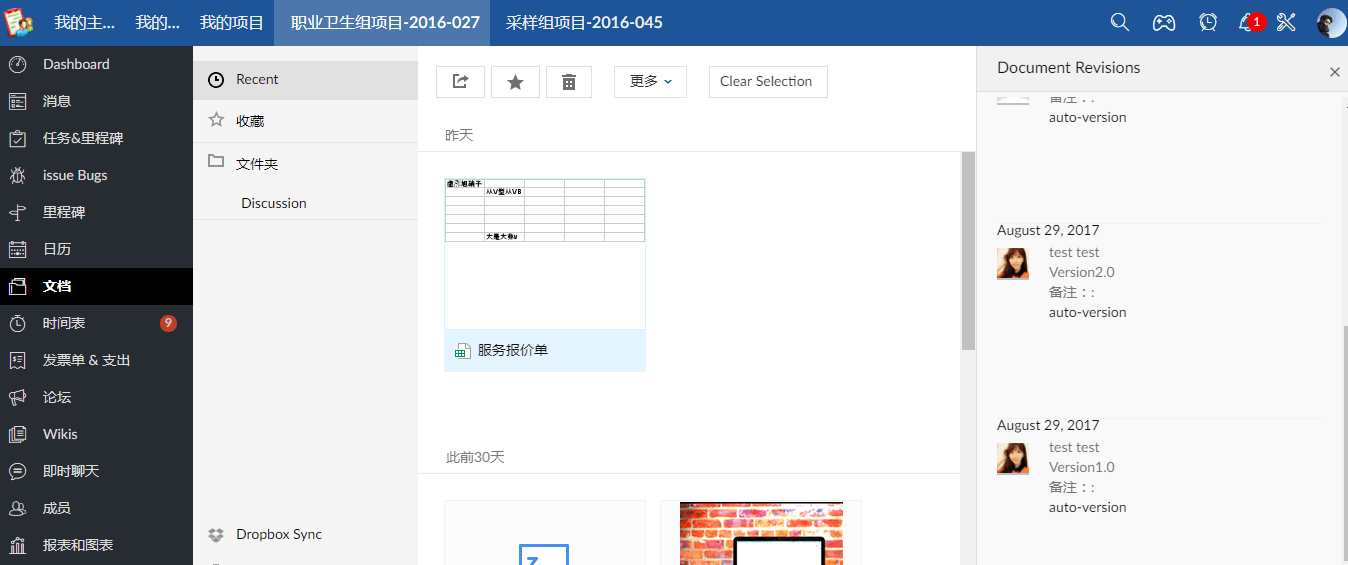Click the share/export toolbar icon
Image resolution: width=1348 pixels, height=565 pixels.
coord(460,82)
